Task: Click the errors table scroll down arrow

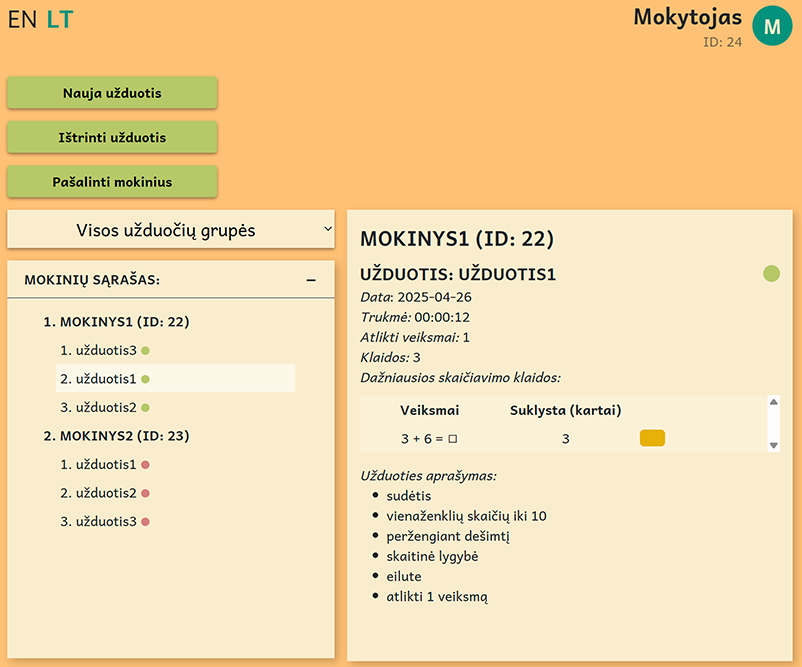Action: click(773, 446)
